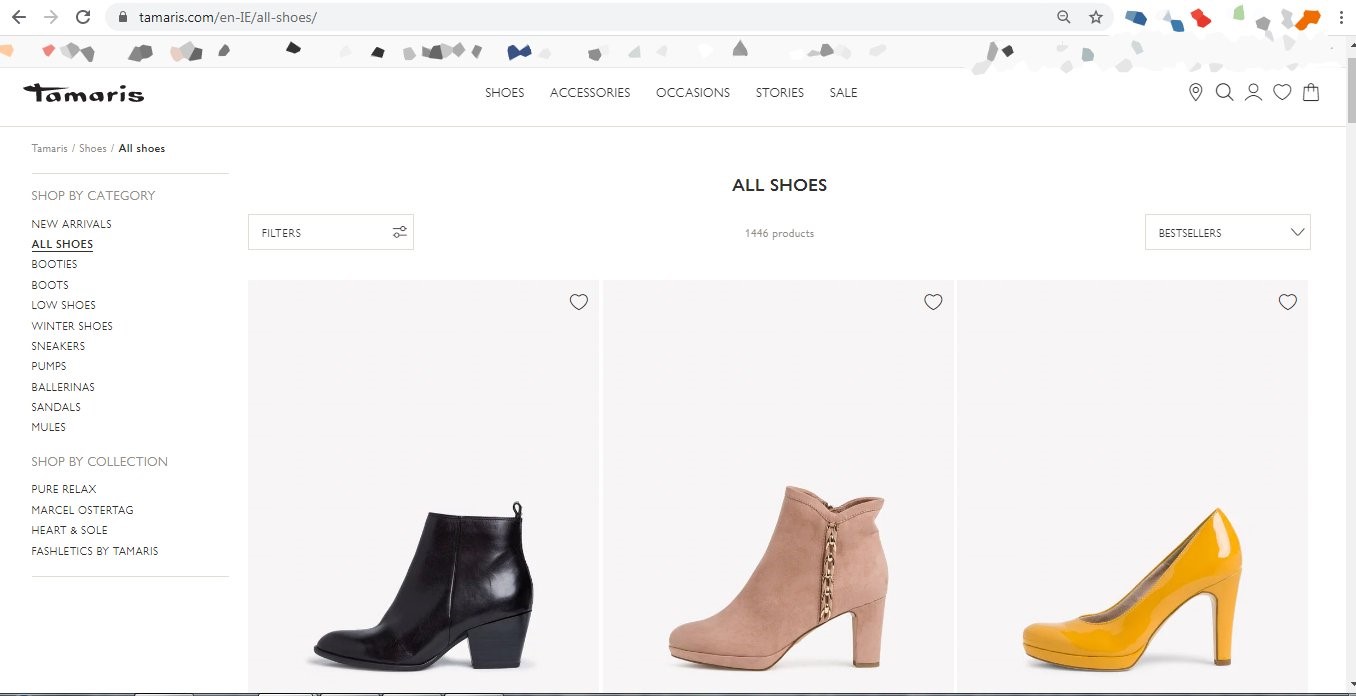Open the Bestsellers sort dropdown

[x=1227, y=232]
